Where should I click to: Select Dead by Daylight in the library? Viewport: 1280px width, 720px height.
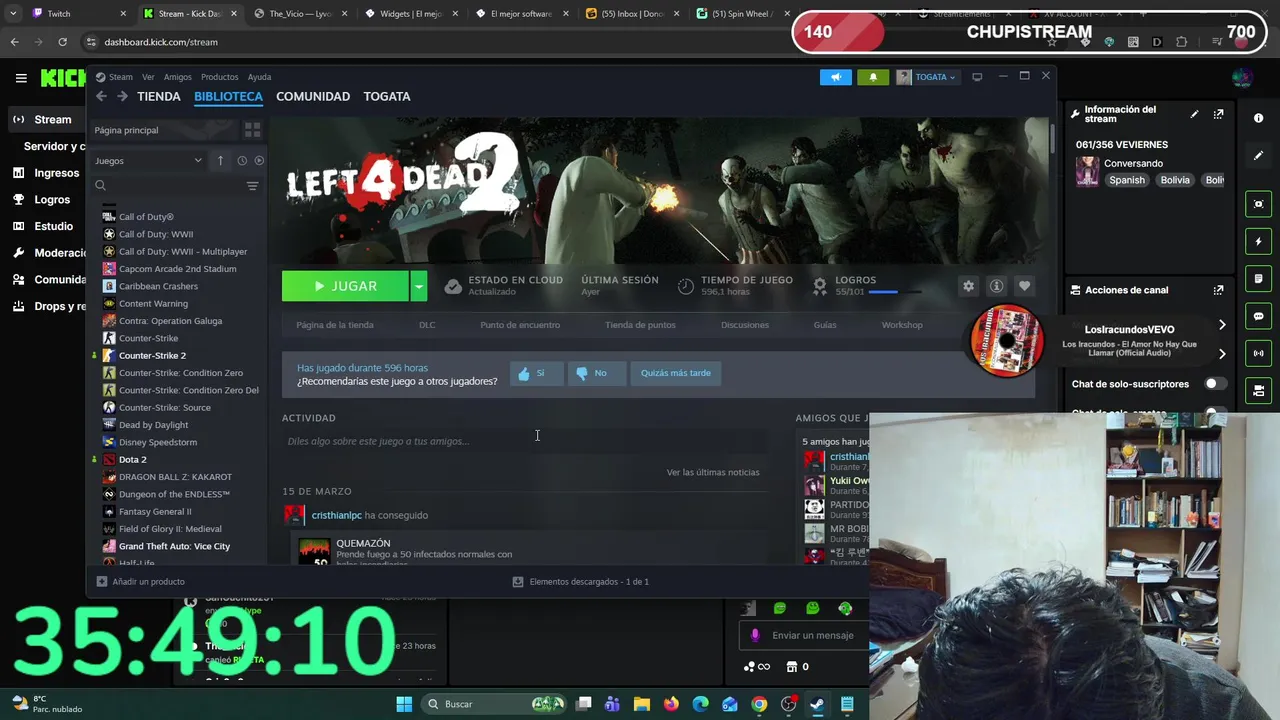(x=153, y=425)
